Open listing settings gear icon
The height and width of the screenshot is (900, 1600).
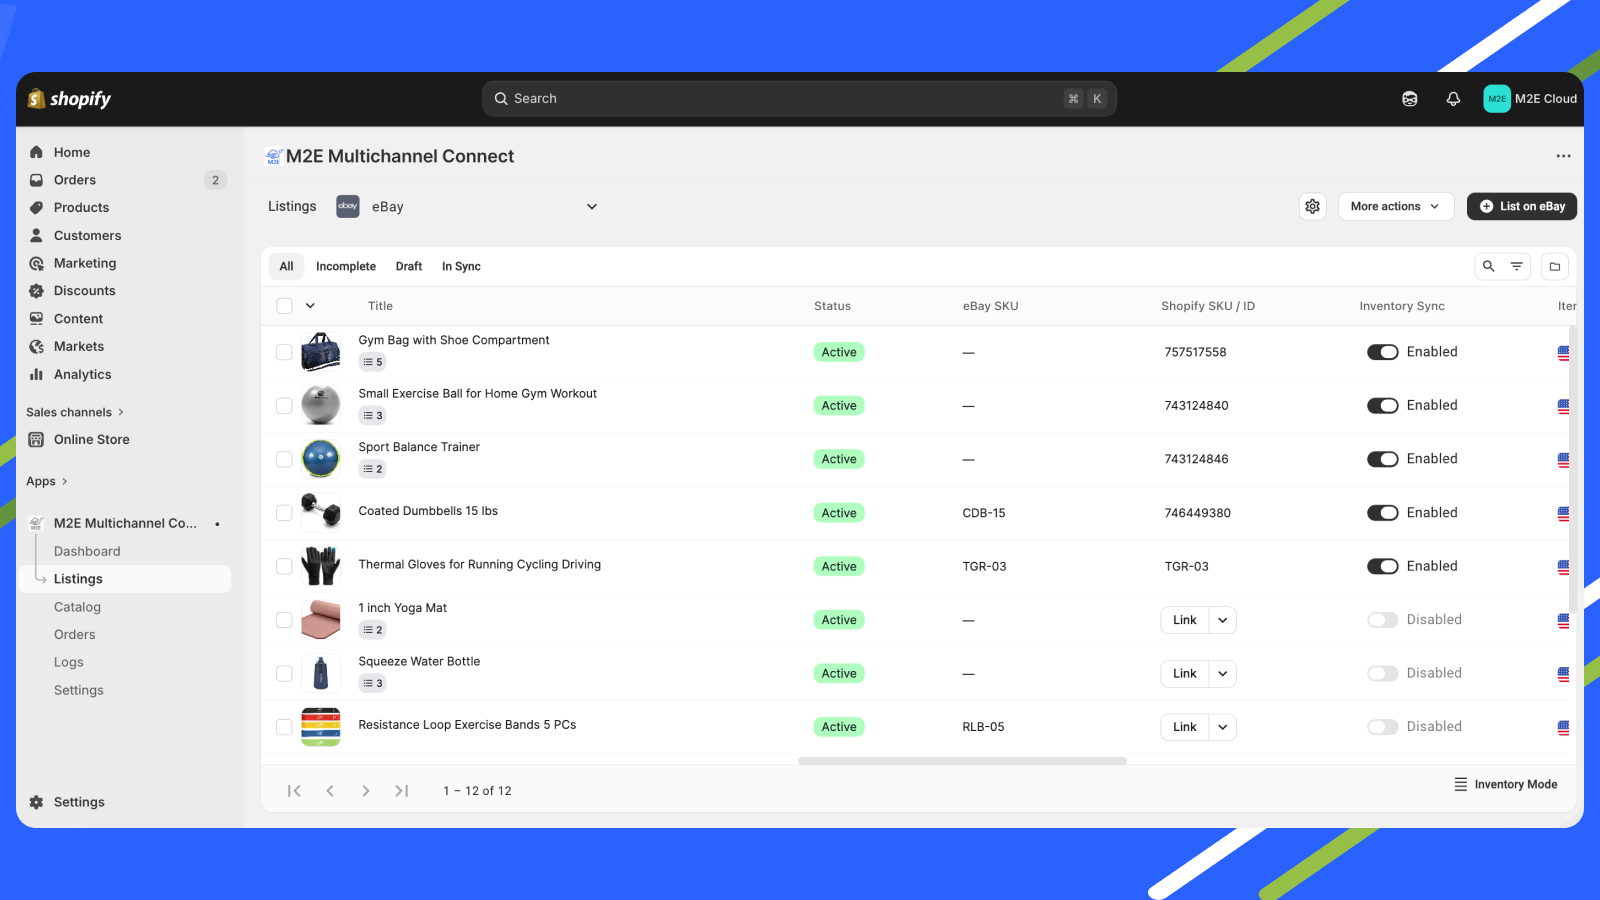click(x=1313, y=206)
